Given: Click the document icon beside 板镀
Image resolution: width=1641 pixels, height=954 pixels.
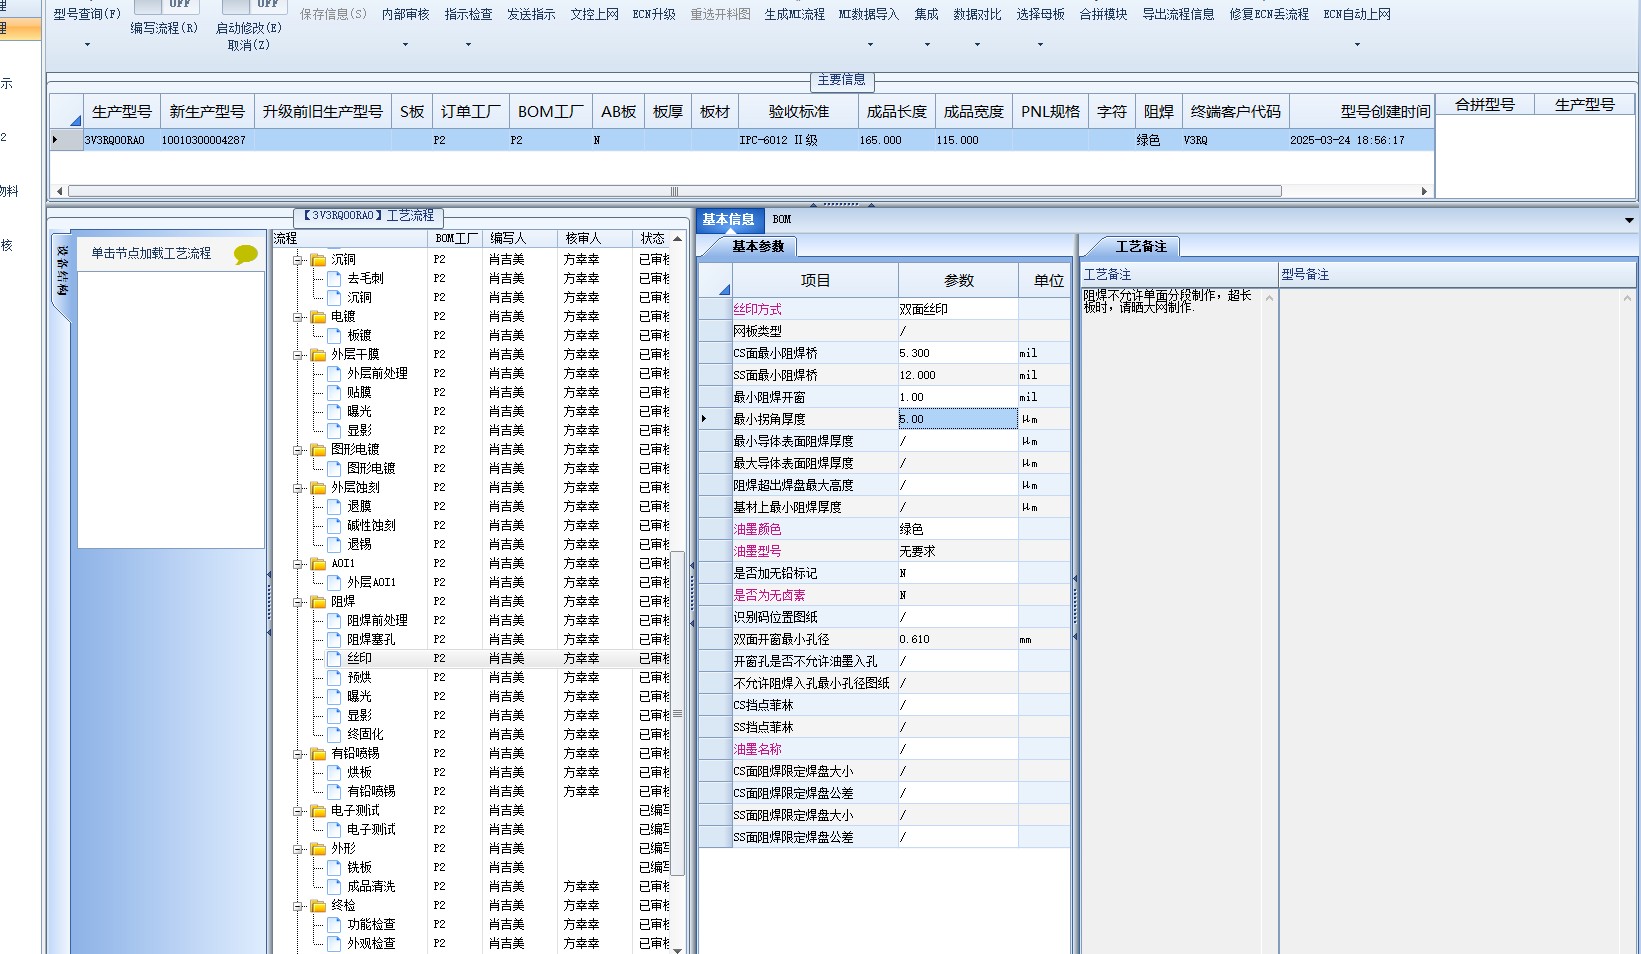Looking at the screenshot, I should click(334, 336).
